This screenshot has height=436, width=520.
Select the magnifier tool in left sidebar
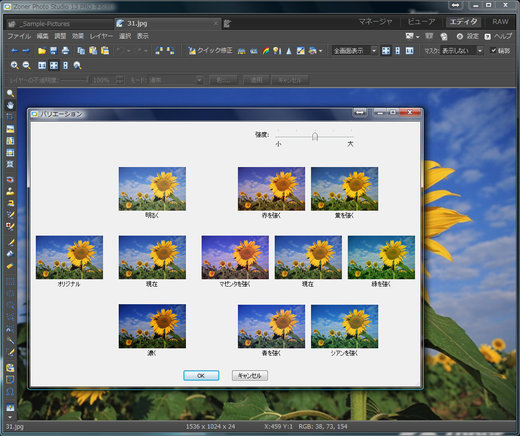point(10,93)
